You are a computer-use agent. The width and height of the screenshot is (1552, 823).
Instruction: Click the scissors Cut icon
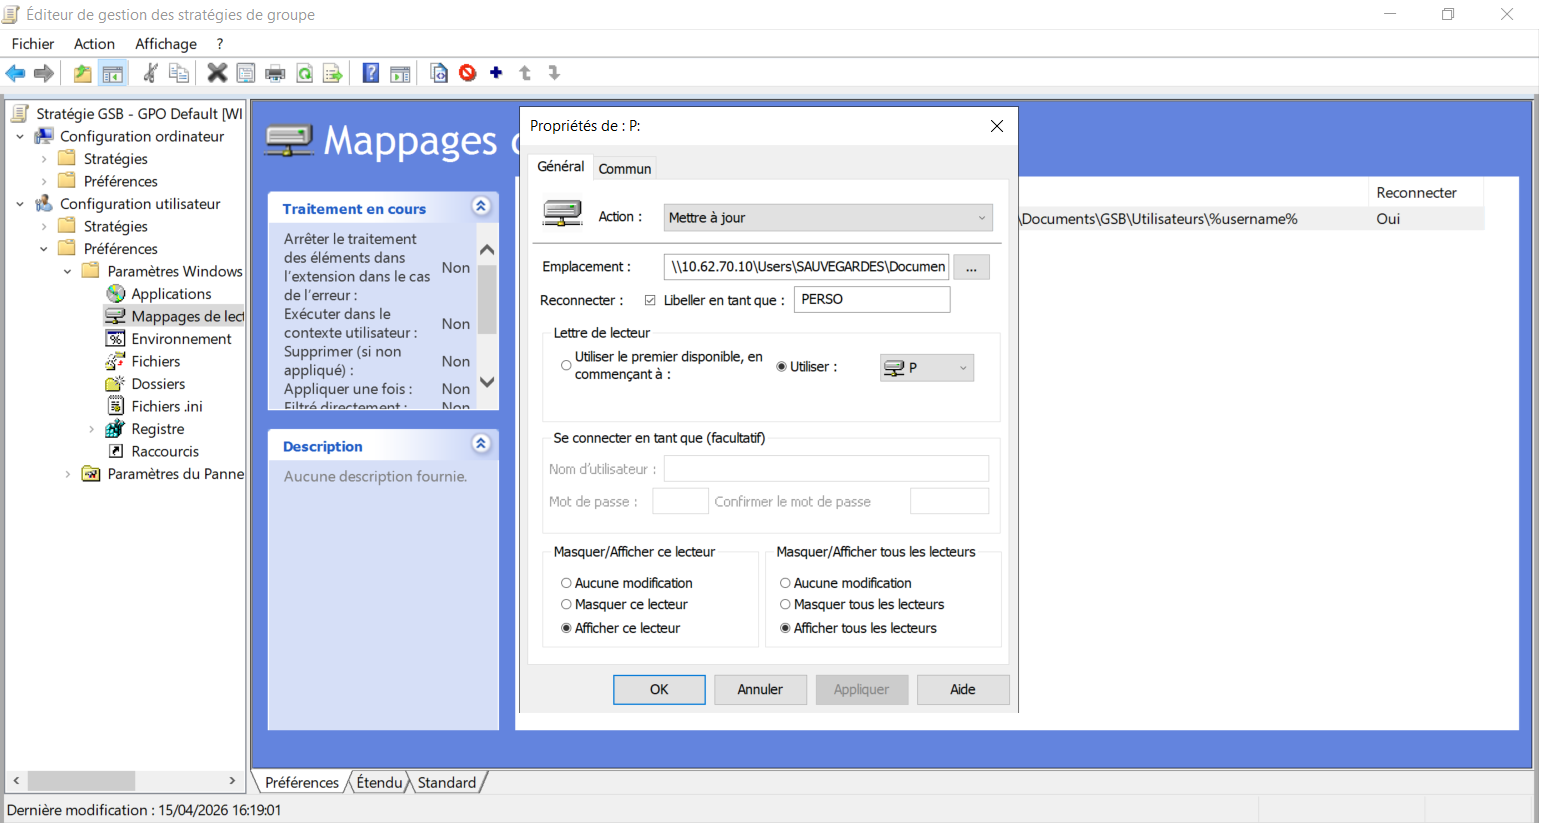coord(150,73)
